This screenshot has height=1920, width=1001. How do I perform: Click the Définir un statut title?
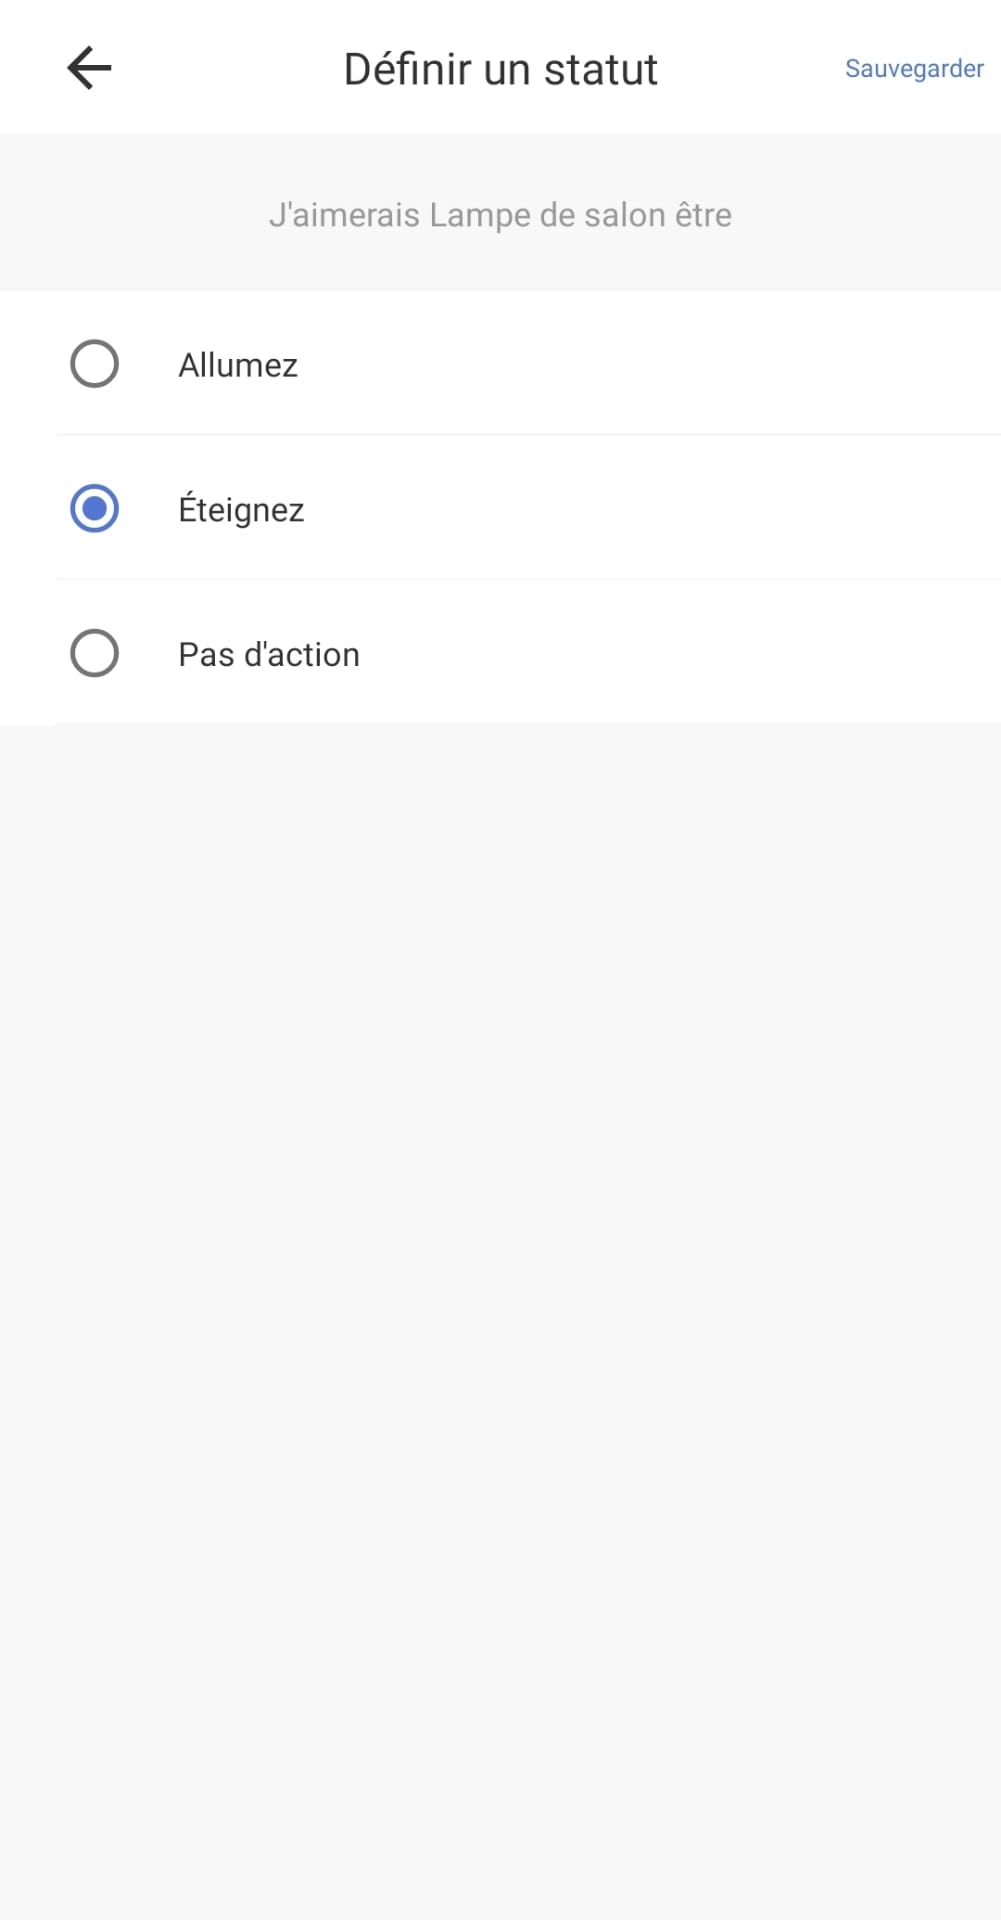[500, 69]
